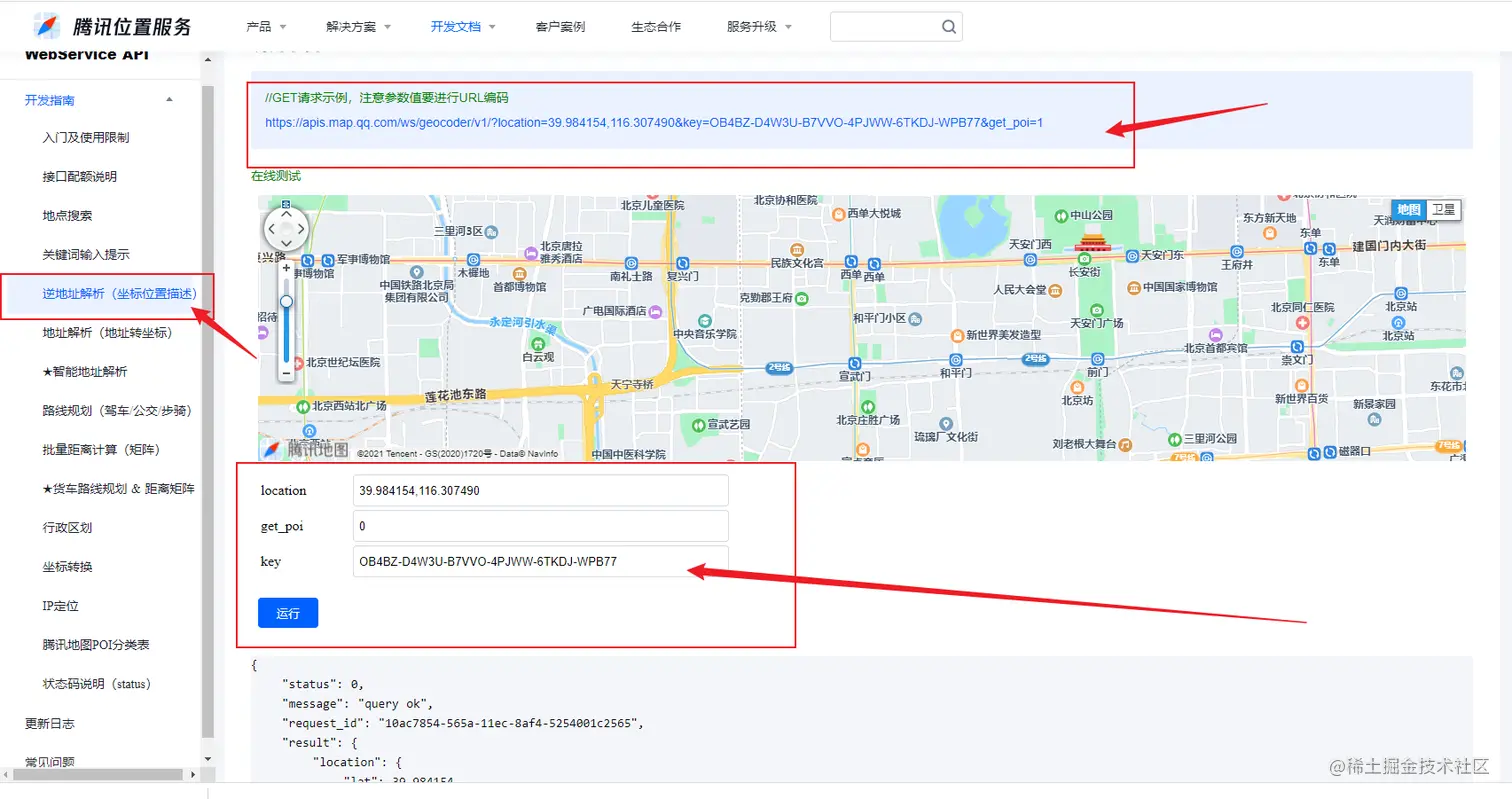Open IP定位 sidebar page

coord(61,605)
